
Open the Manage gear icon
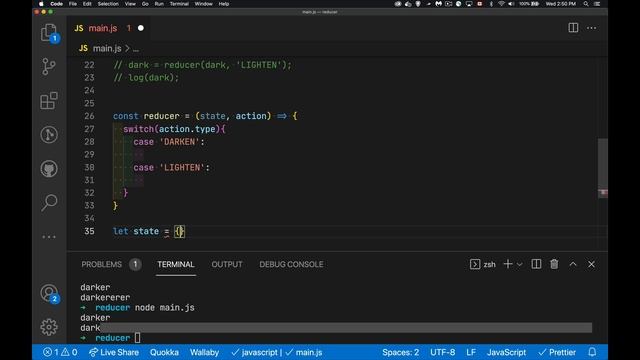pos(49,327)
